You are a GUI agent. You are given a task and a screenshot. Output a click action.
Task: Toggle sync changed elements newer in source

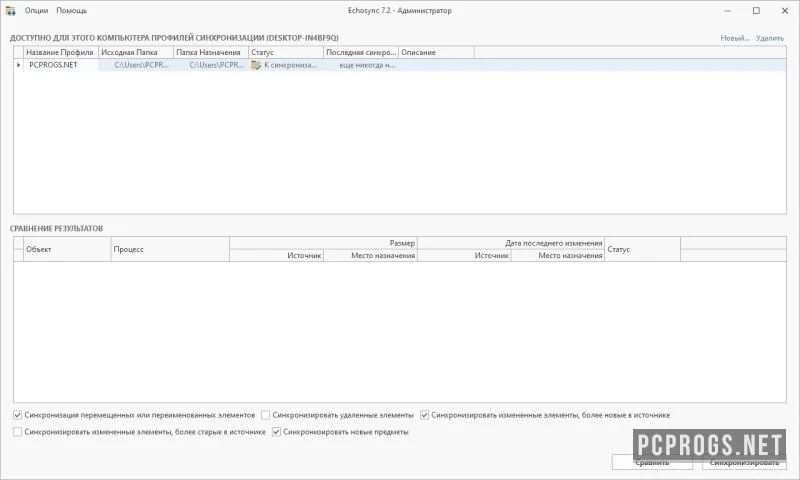pos(424,415)
